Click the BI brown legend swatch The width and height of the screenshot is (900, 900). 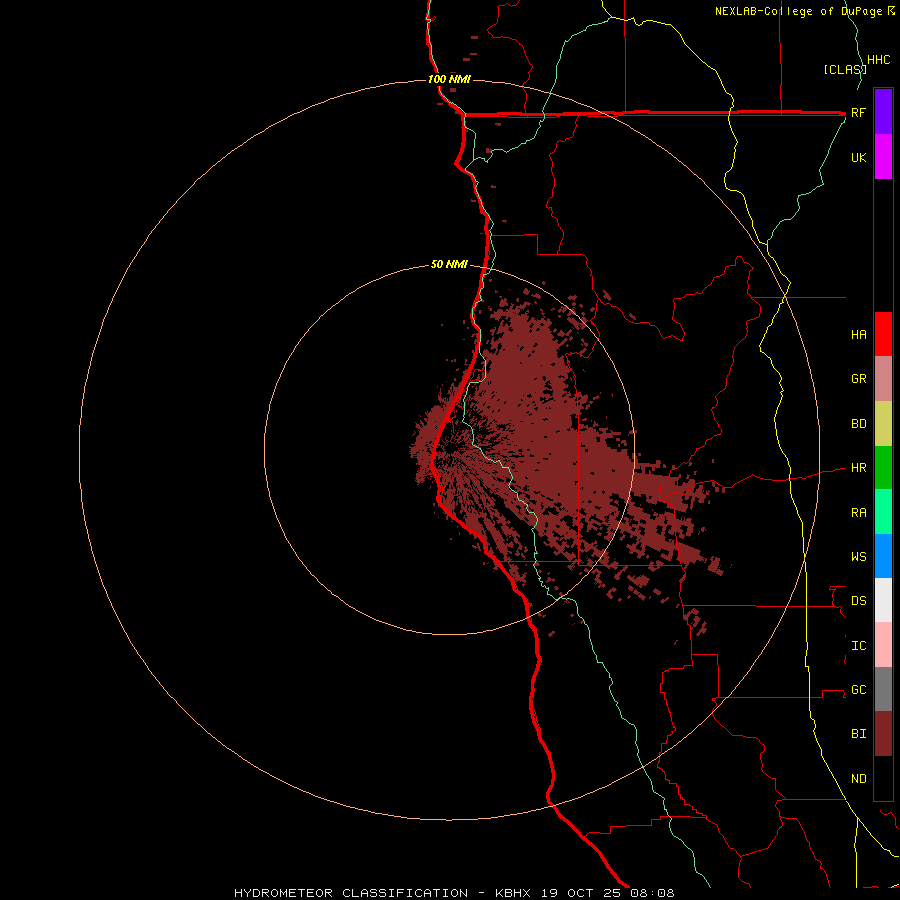pos(883,734)
